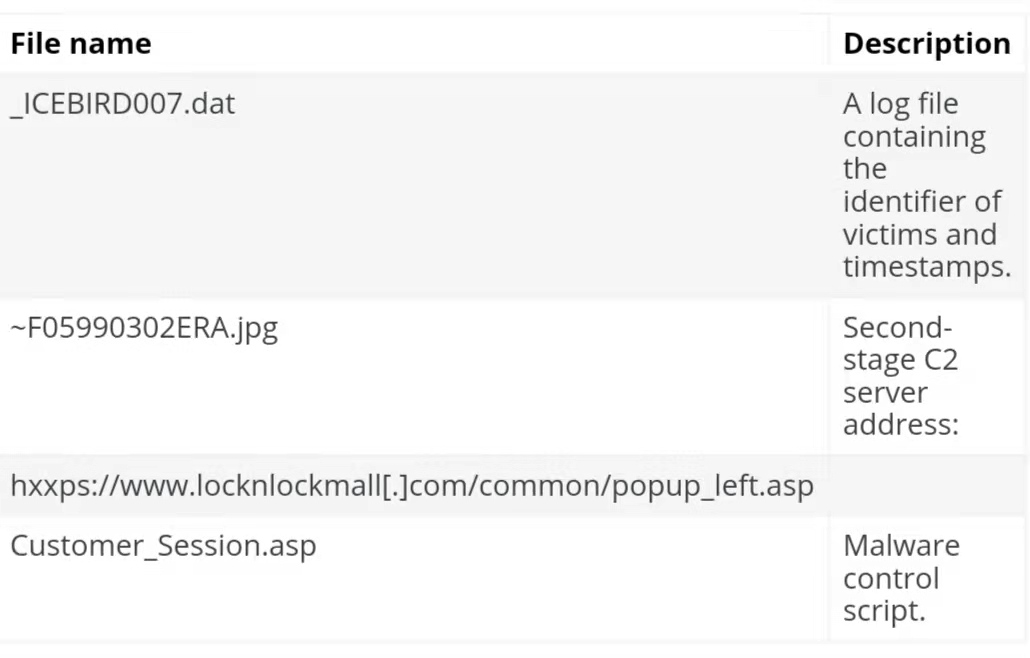Click the word "address:" in the description

[900, 425]
